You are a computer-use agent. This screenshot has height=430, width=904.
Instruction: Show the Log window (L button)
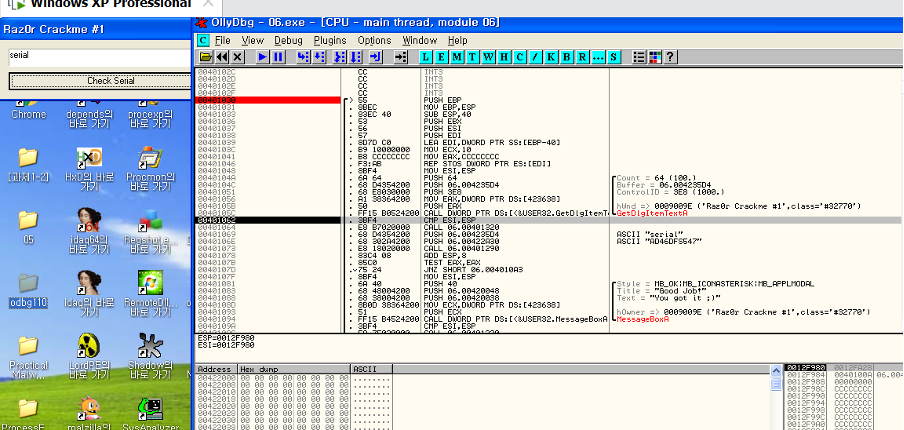pos(426,57)
